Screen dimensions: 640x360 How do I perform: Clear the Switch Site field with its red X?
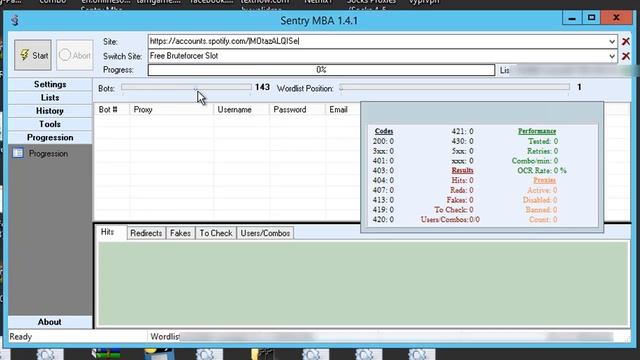(625, 56)
